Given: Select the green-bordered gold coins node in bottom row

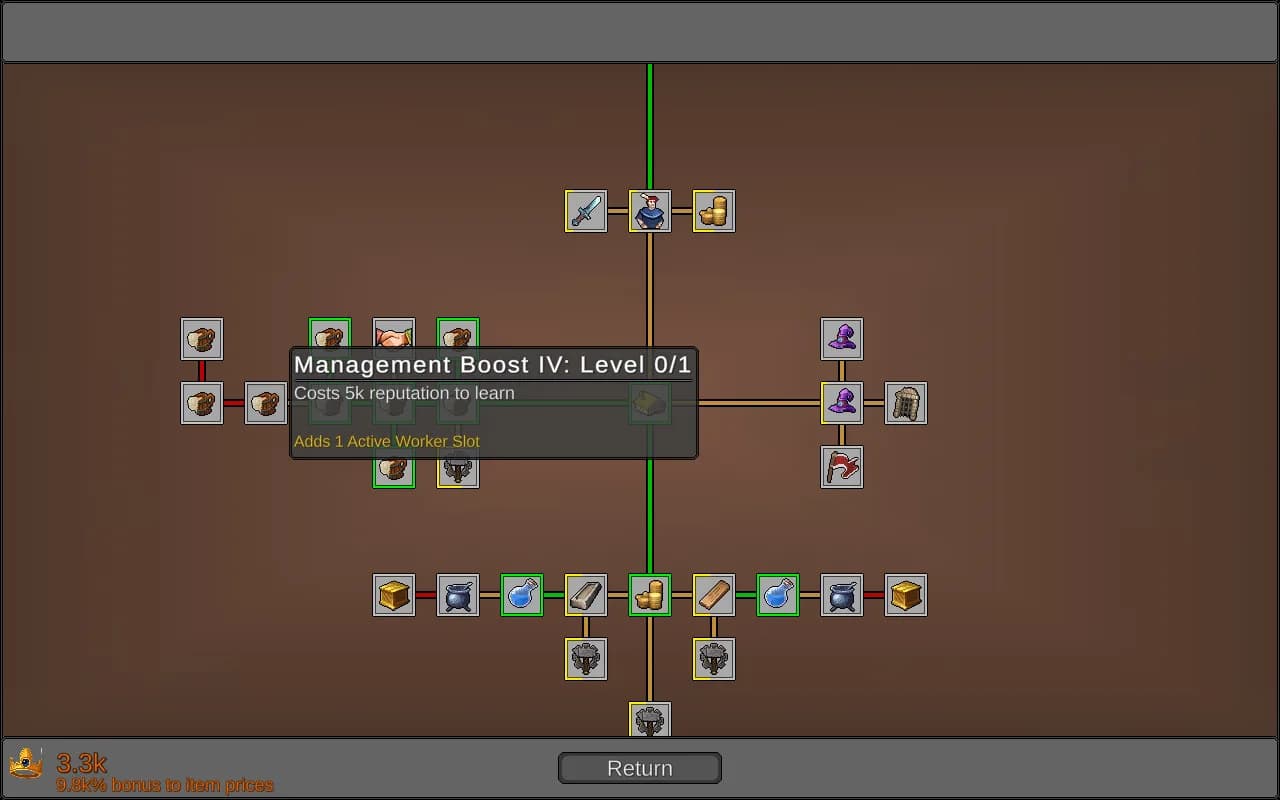Looking at the screenshot, I should point(650,595).
